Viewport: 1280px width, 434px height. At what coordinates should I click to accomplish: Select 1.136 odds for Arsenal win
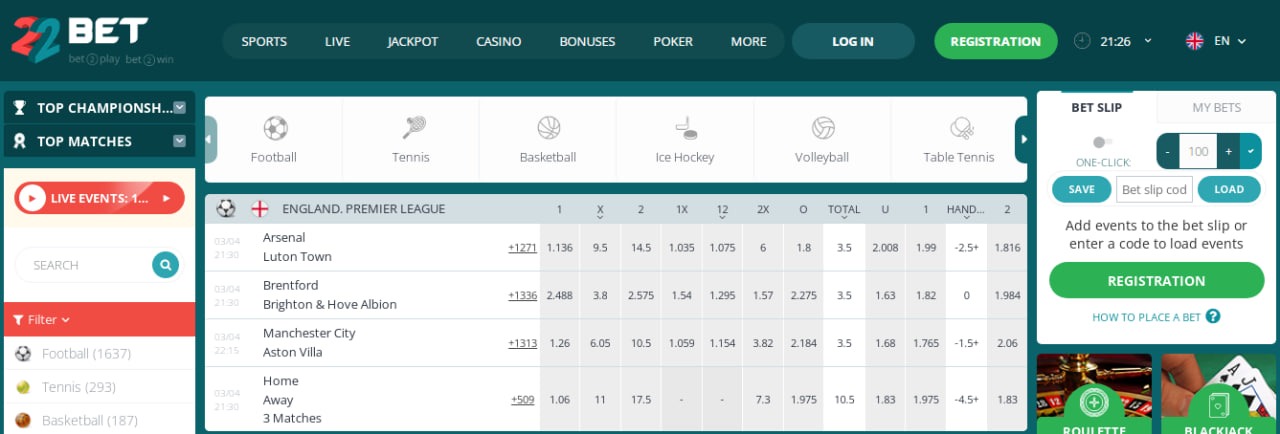coord(559,247)
